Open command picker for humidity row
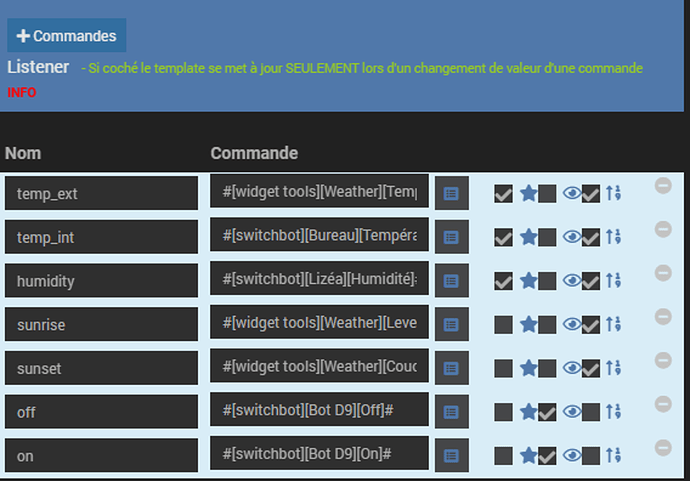Viewport: 690px width, 481px height. pos(451,281)
